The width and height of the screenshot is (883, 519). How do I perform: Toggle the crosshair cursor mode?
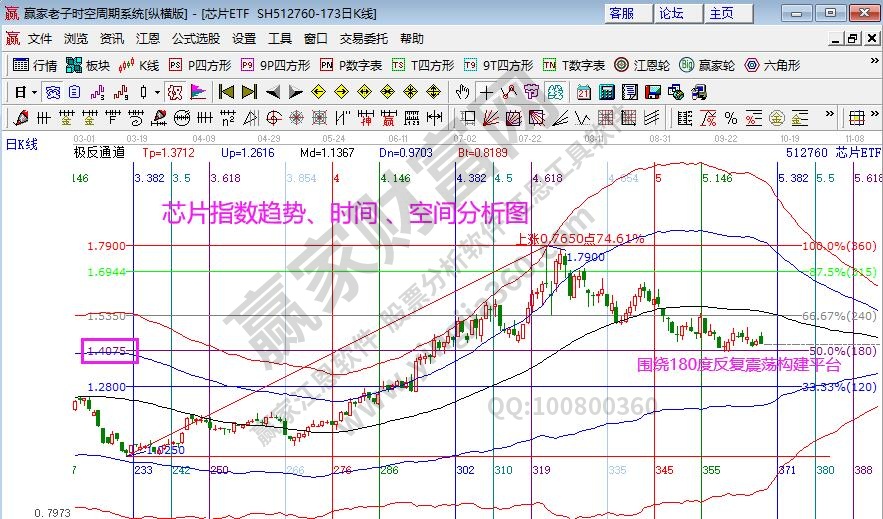[x=486, y=92]
